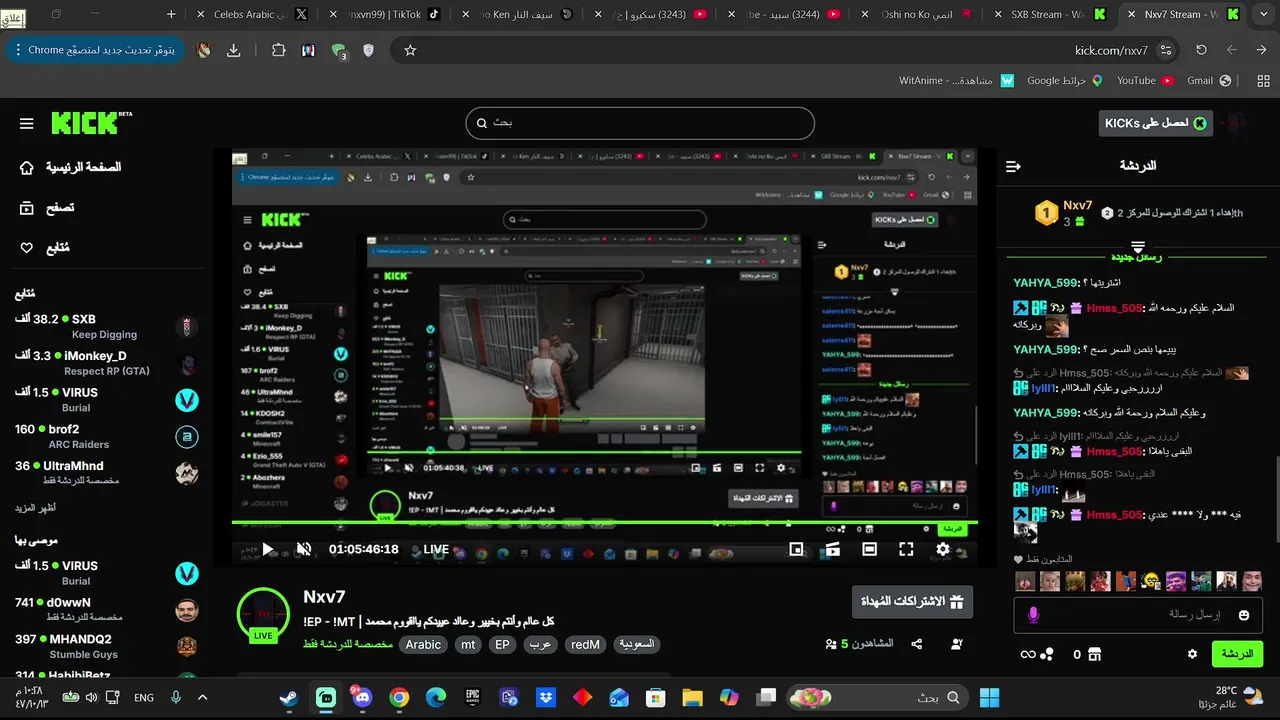Open Epic Games from the taskbar
The width and height of the screenshot is (1280, 720).
[x=472, y=698]
